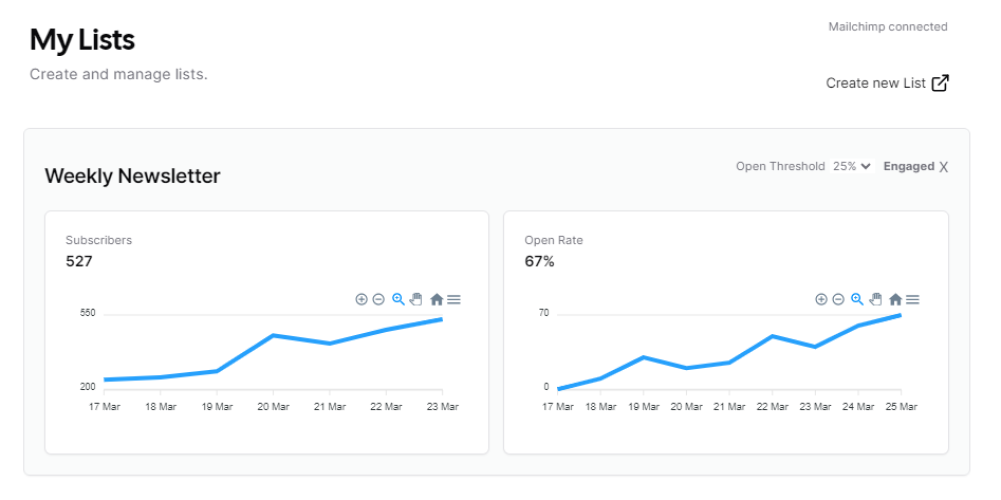Select selection zoom tool on Subscribers chart

[398, 299]
